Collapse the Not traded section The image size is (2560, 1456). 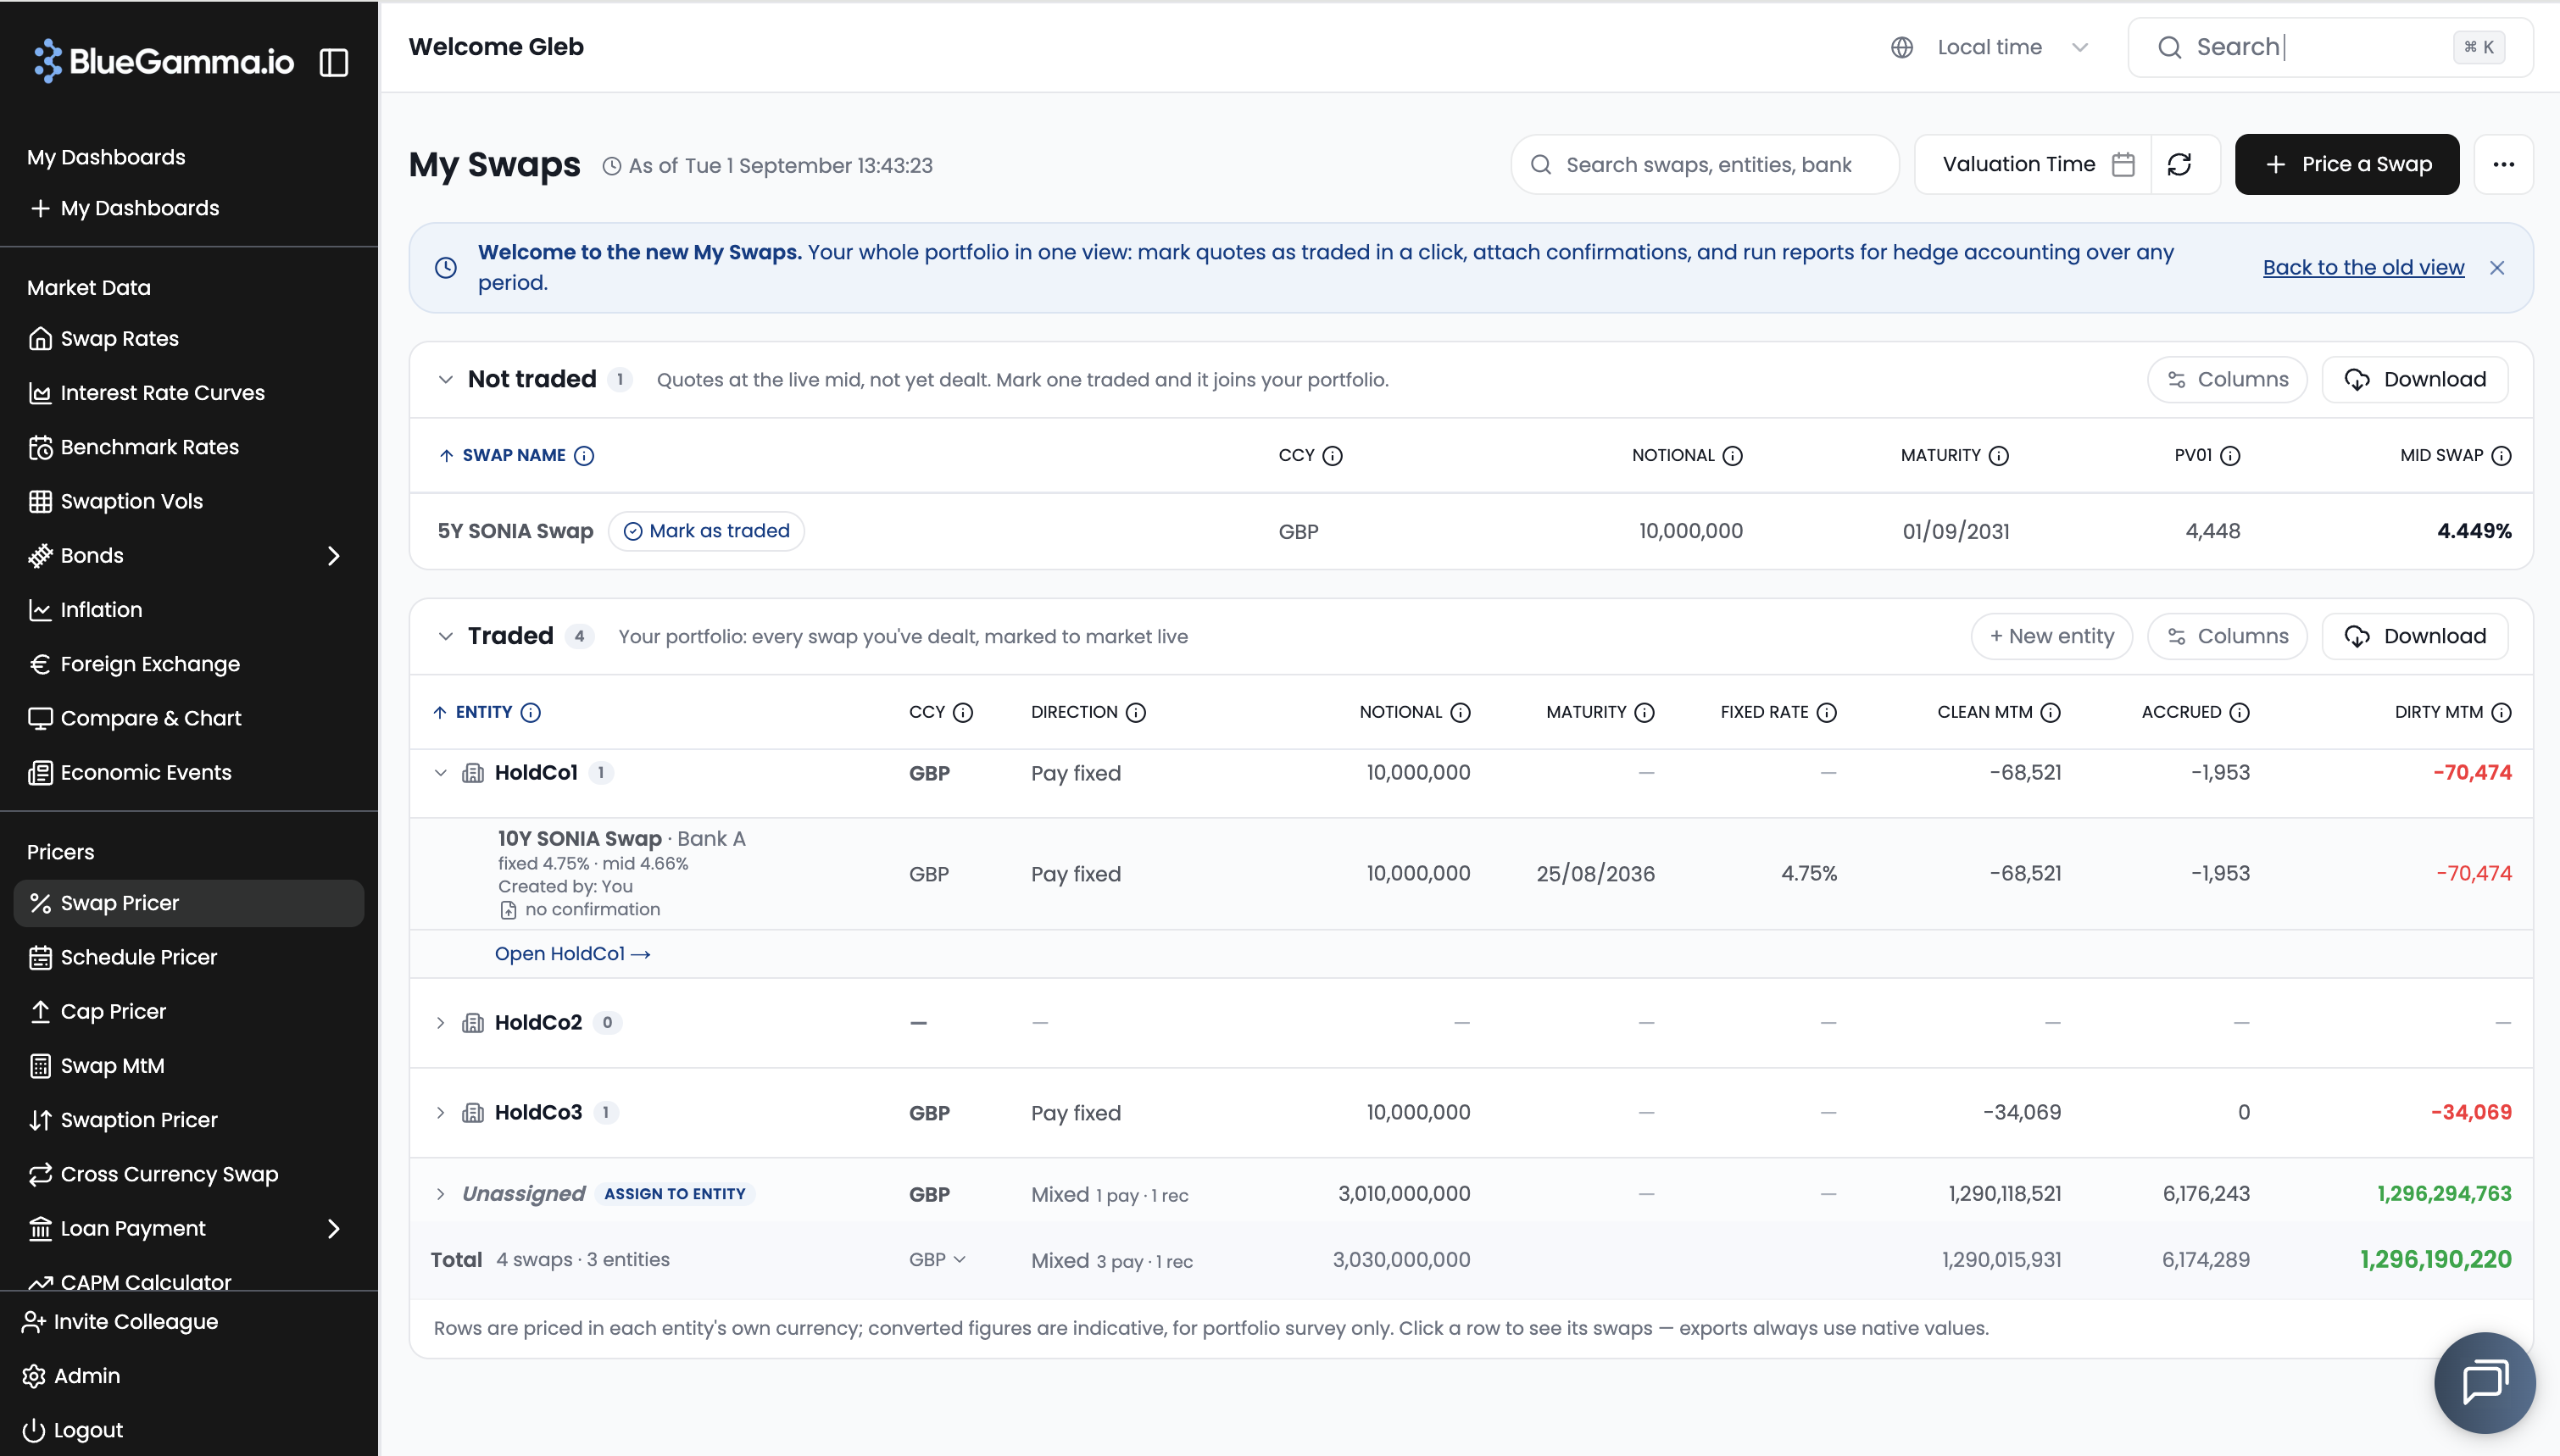click(x=445, y=380)
